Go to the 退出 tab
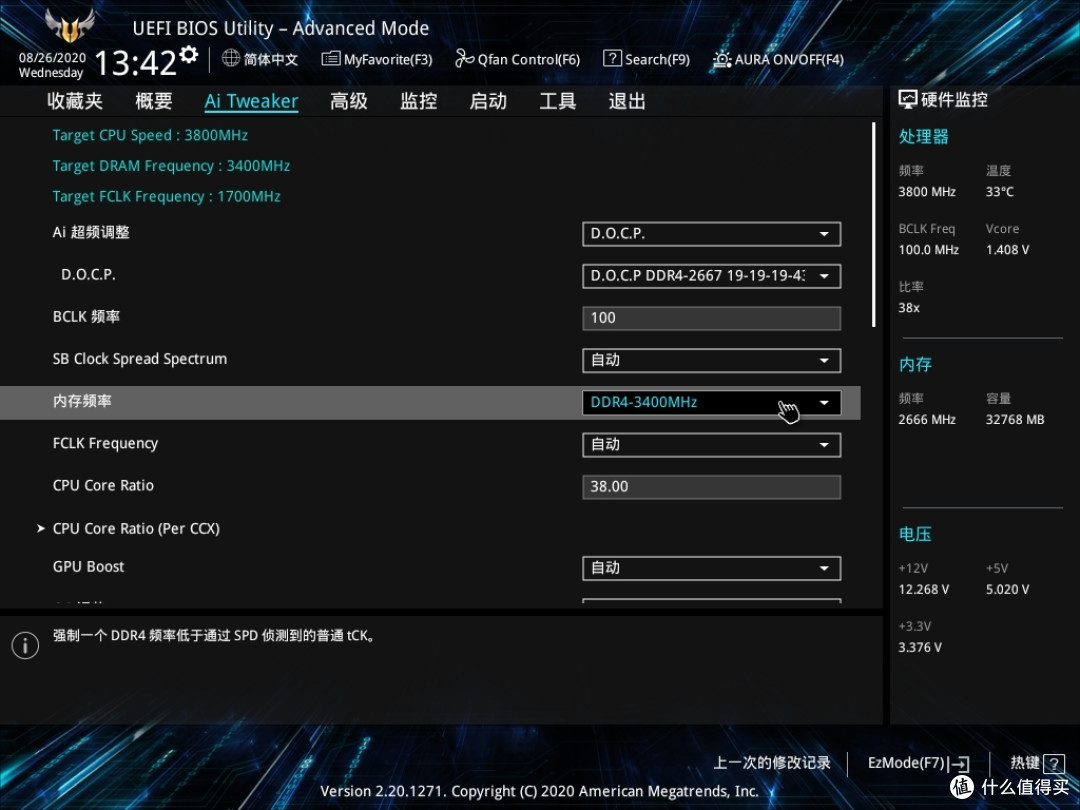The width and height of the screenshot is (1080, 810). tap(627, 101)
